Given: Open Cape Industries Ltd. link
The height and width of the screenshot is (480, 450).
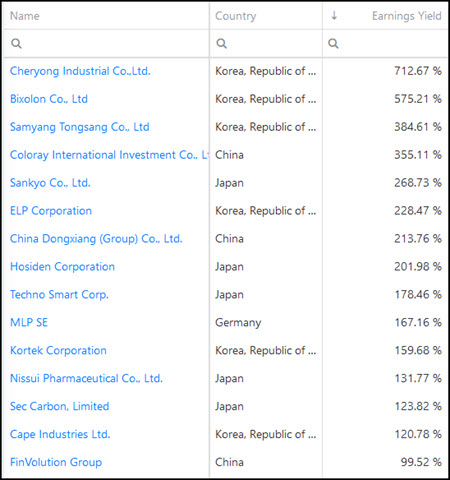Looking at the screenshot, I should (60, 434).
